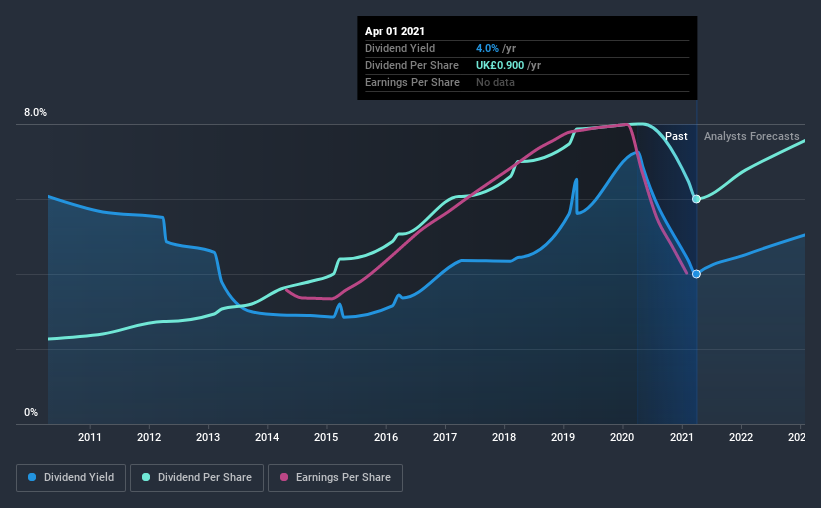
Task: Click the teal Dividend Per Share legend dot
Action: coord(146,477)
